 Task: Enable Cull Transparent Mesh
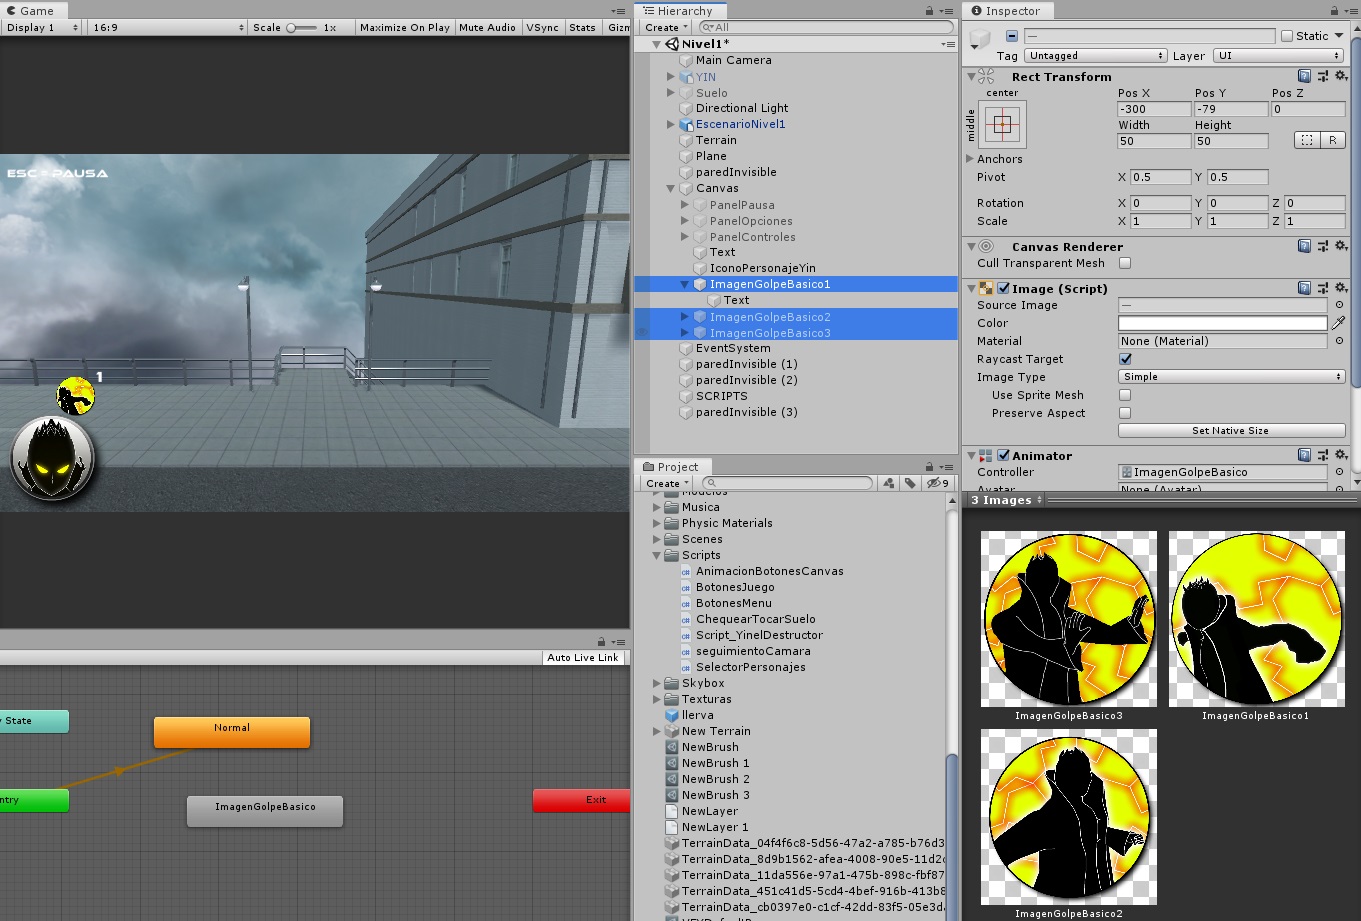click(1125, 263)
